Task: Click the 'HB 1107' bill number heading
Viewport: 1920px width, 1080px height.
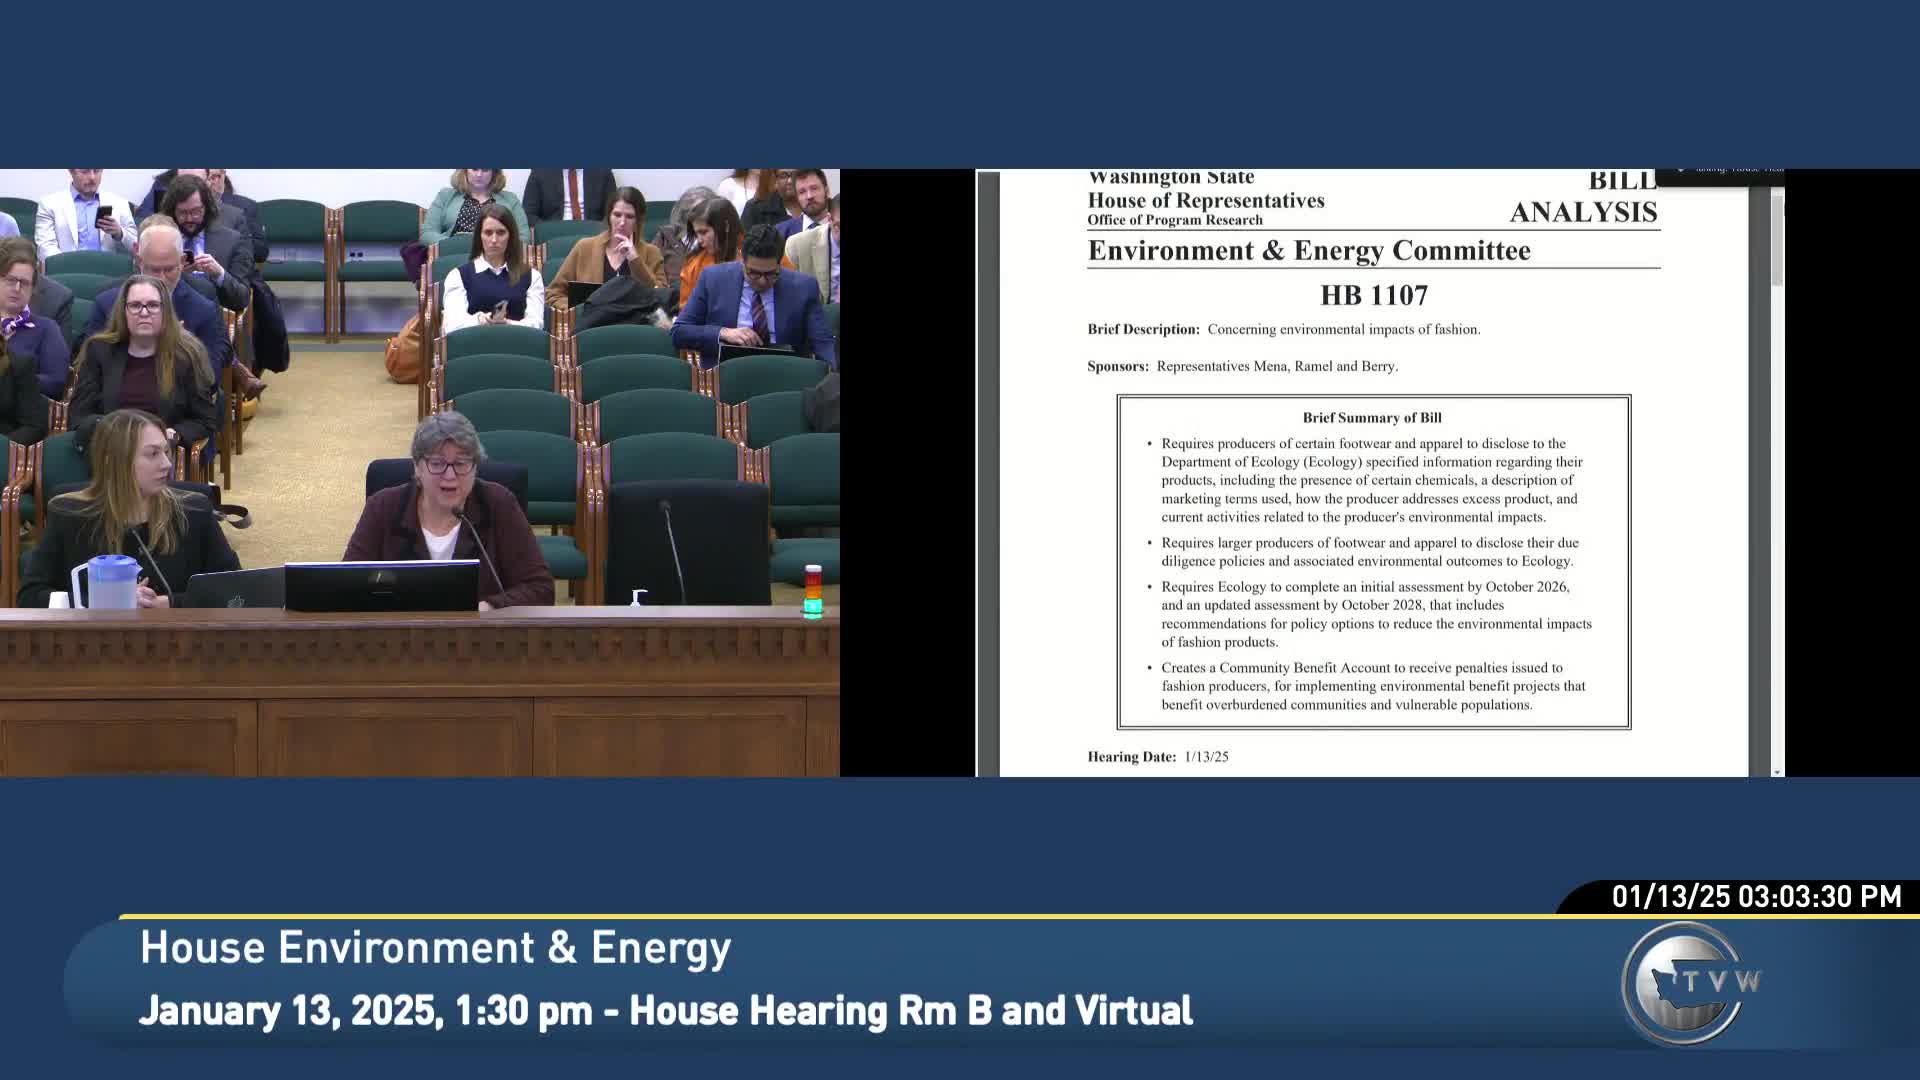Action: (x=1374, y=295)
